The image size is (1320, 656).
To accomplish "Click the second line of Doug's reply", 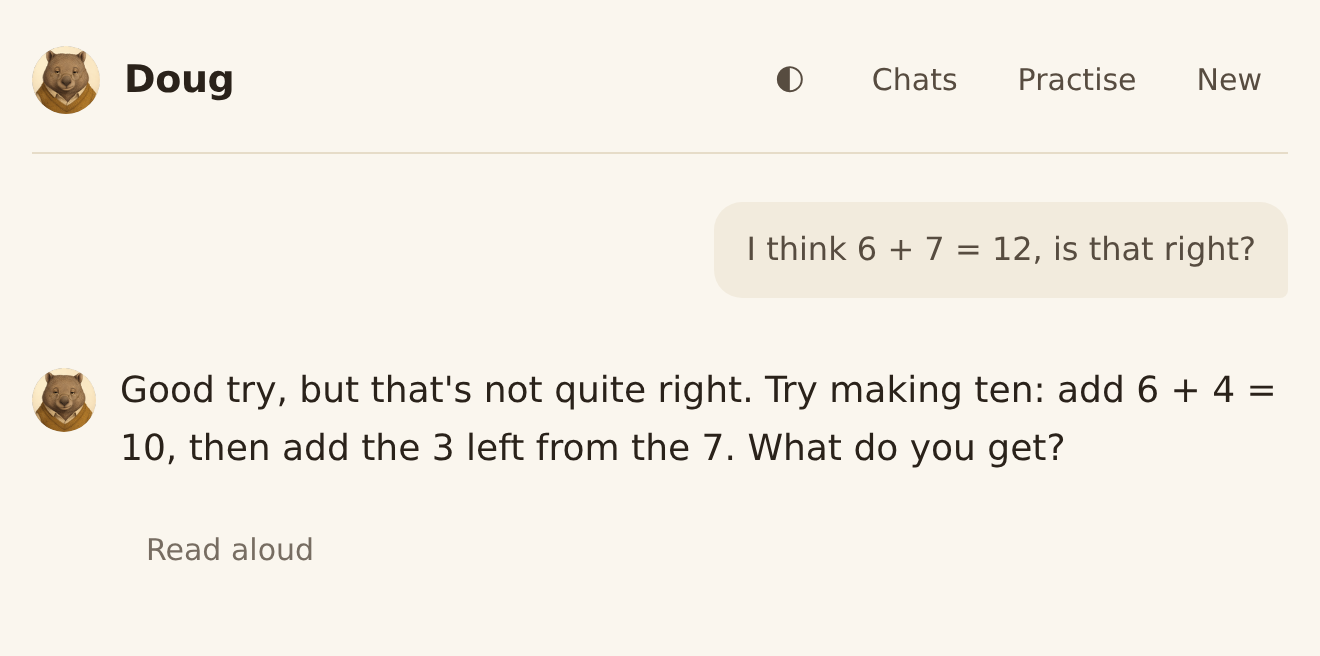I will [x=592, y=448].
